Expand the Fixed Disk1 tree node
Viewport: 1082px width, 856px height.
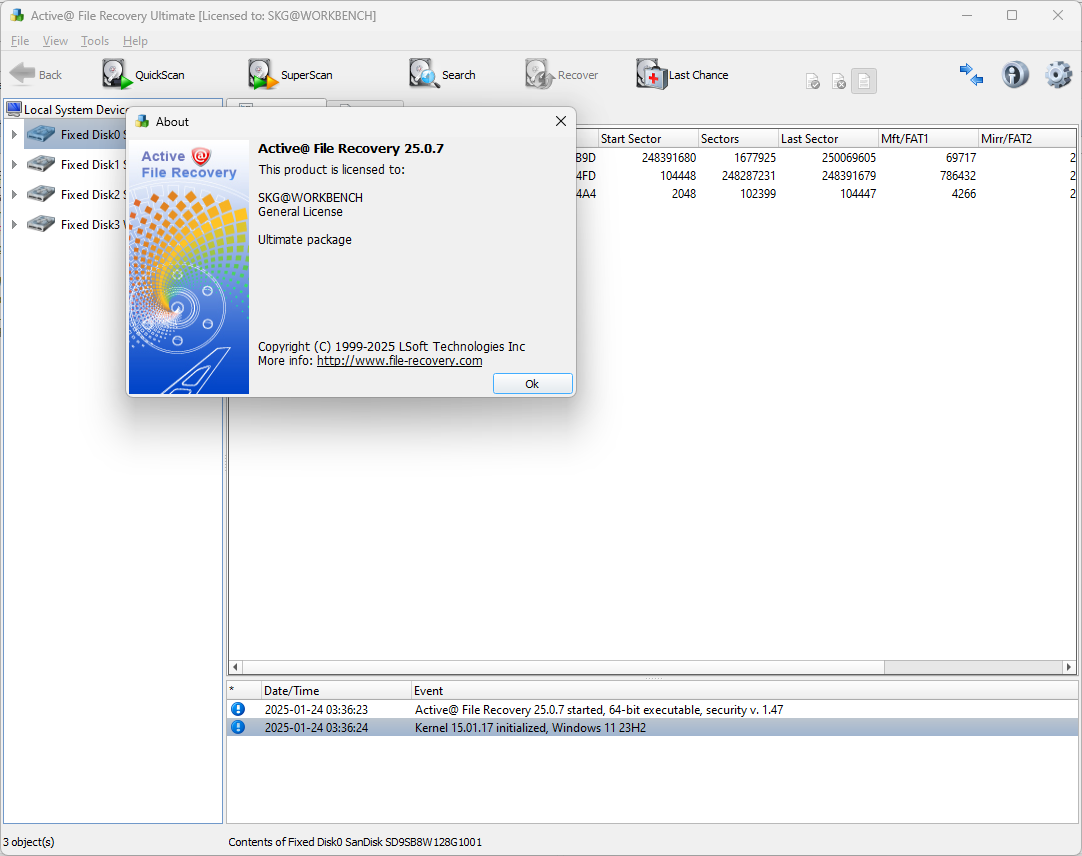point(14,164)
